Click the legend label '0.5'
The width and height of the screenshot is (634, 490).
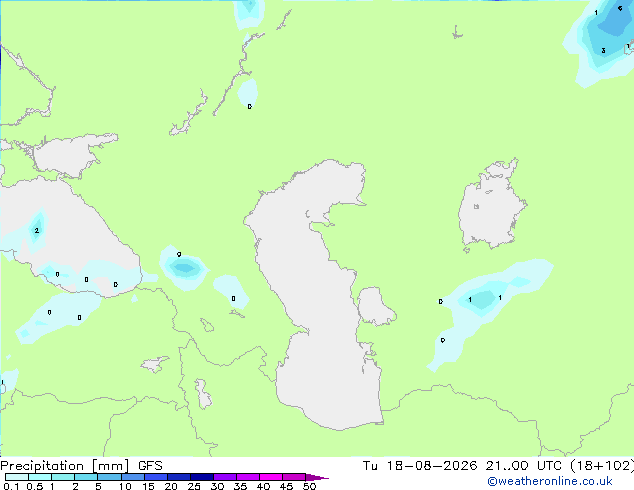[x=35, y=486]
